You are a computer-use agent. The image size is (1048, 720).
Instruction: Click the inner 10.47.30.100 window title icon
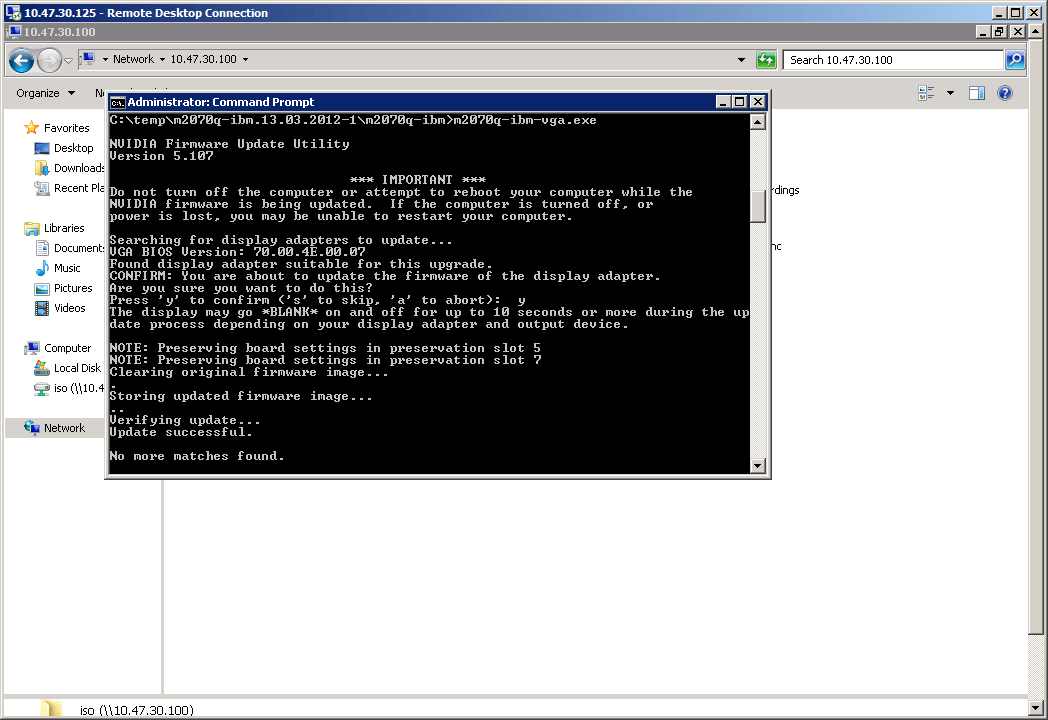(14, 31)
